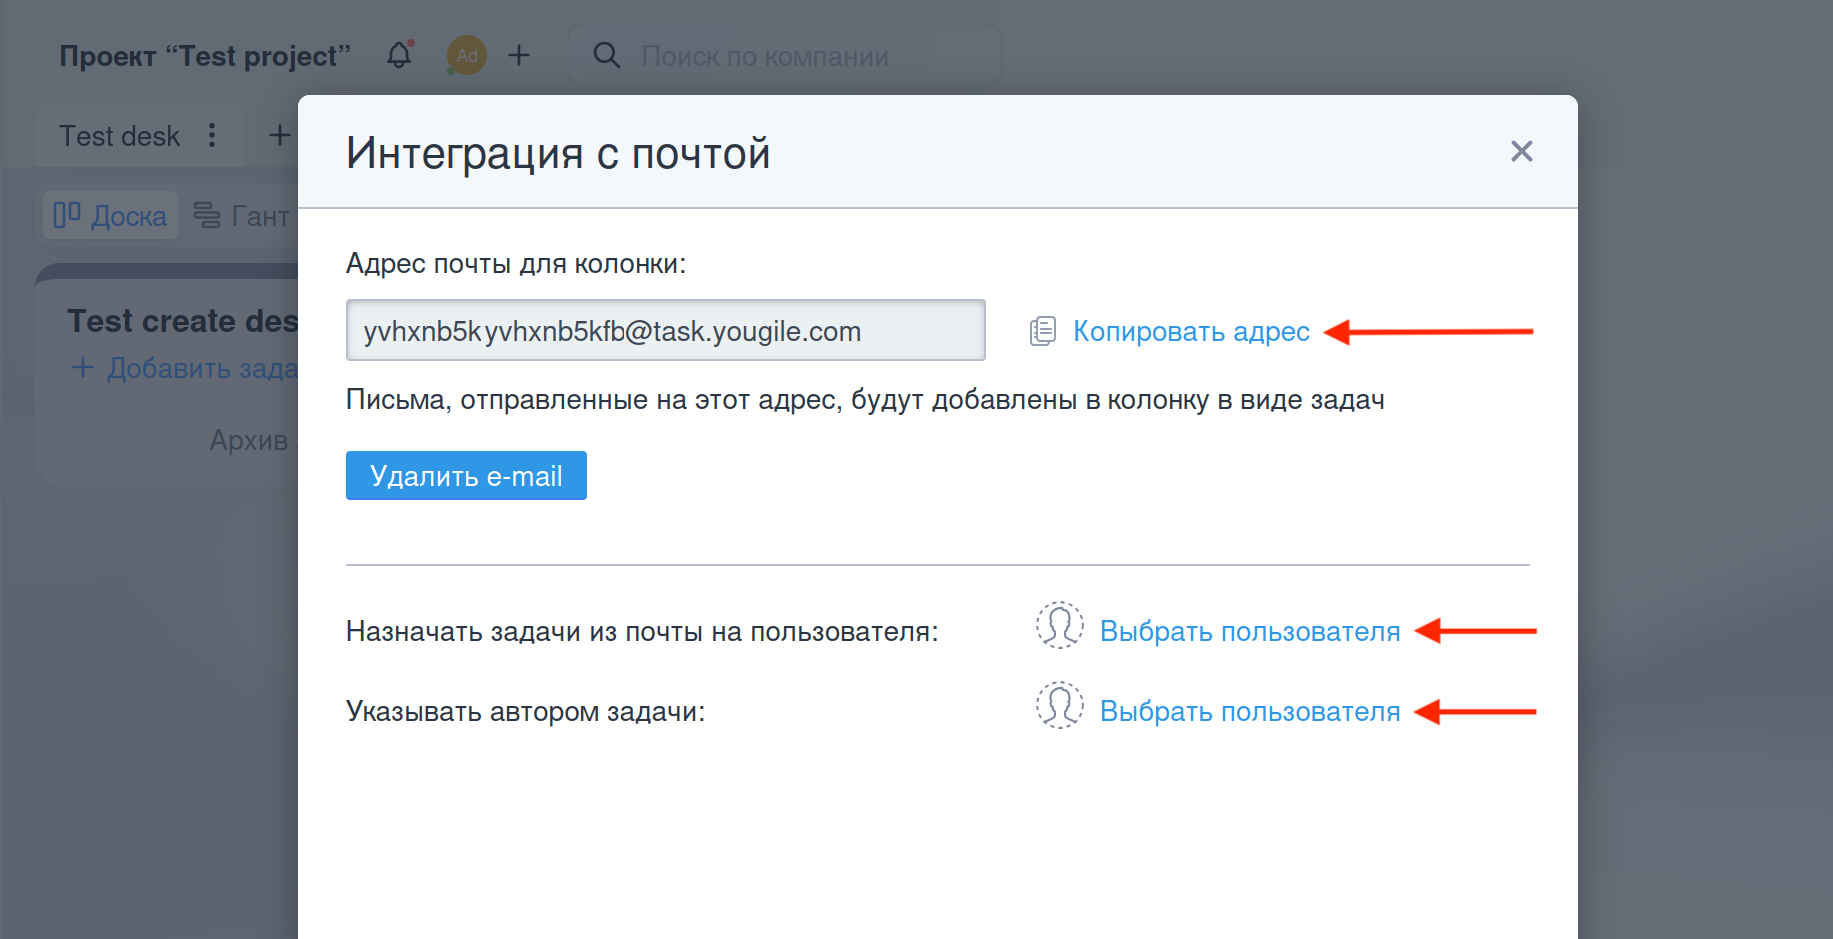
Task: Click the Удалить e-mail button
Action: click(466, 476)
